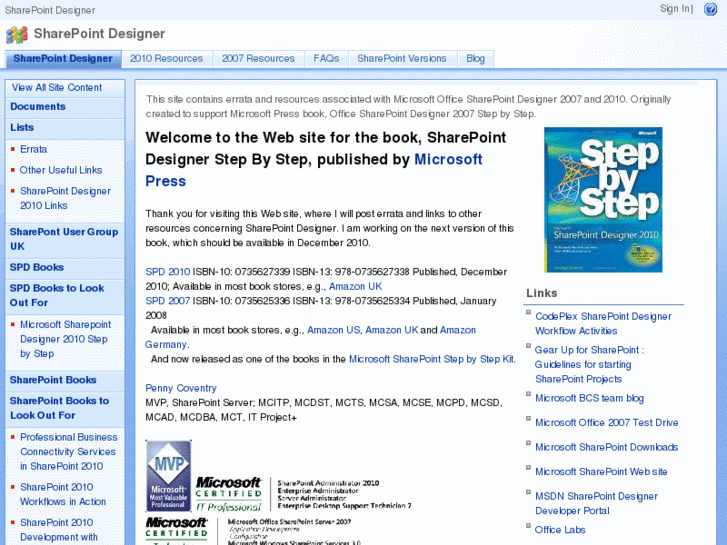Open the Lists section heading

(x=22, y=128)
